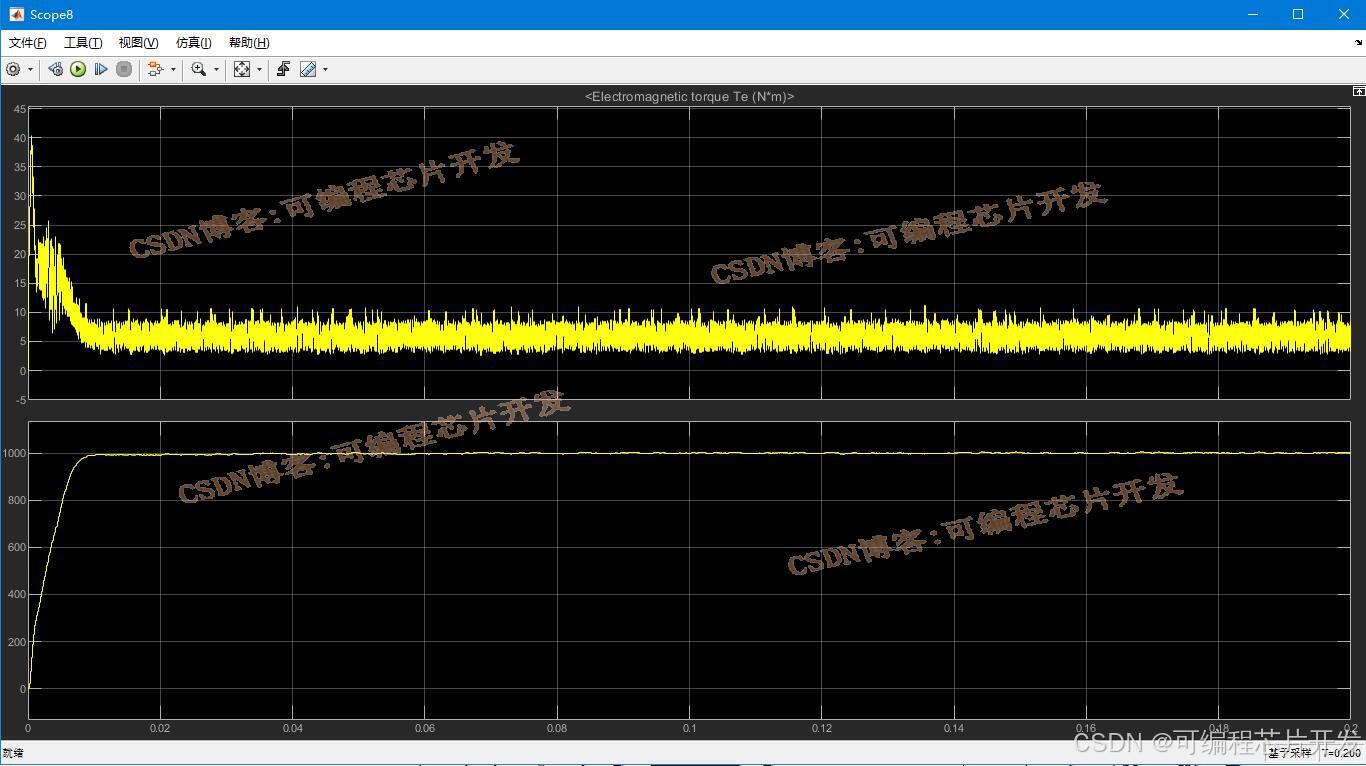1366x766 pixels.
Task: Click the maximize axes icon above the plot
Action: pyautogui.click(x=1359, y=91)
